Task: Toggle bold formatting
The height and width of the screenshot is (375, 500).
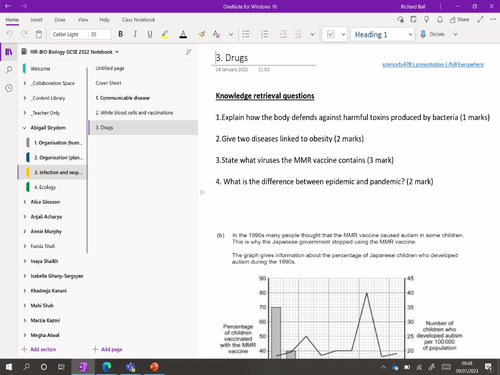Action: (121, 34)
